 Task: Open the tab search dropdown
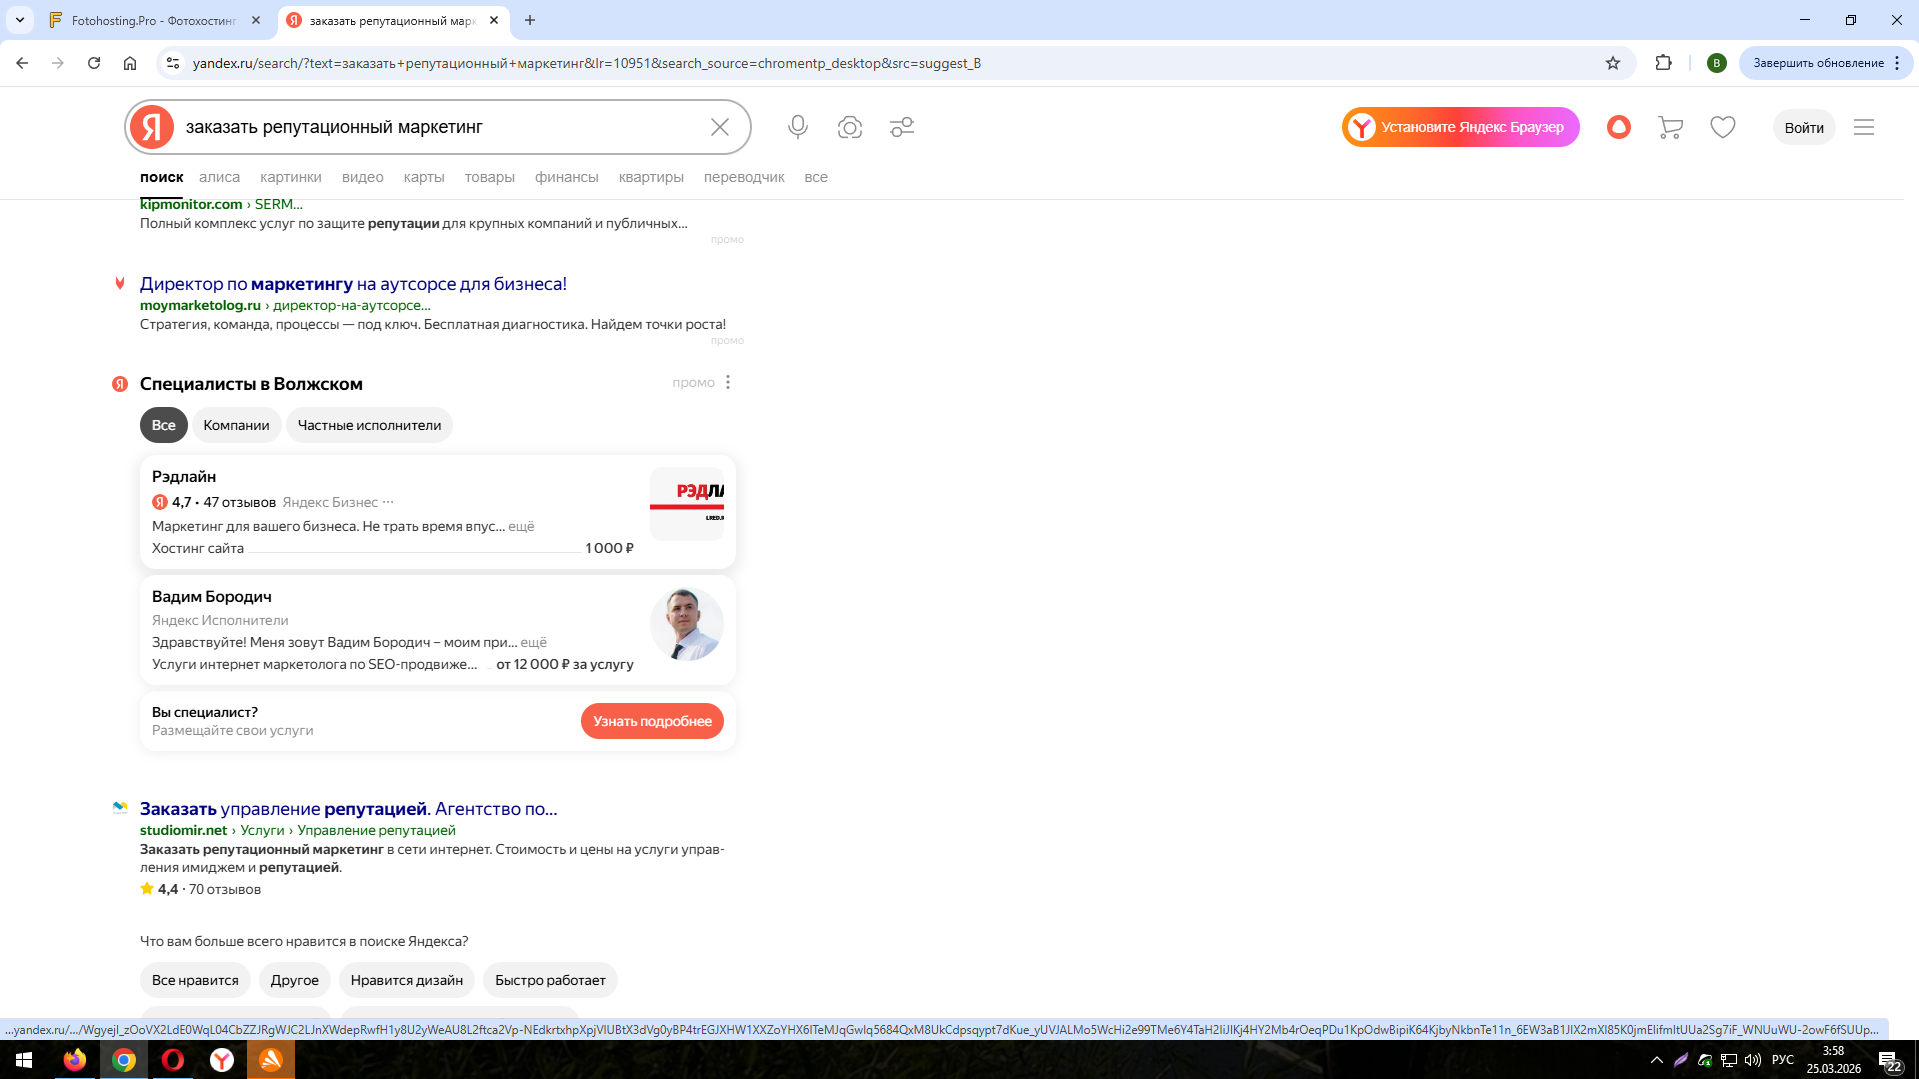click(20, 20)
